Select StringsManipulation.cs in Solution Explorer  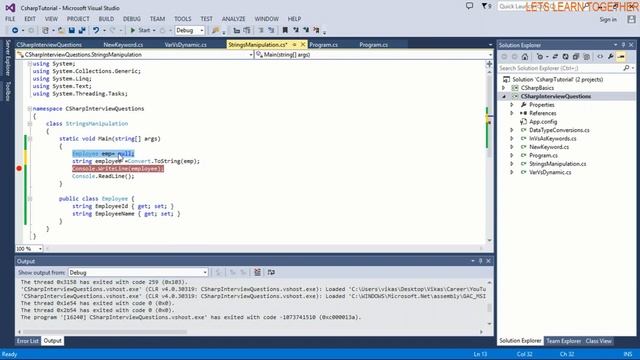click(557, 164)
